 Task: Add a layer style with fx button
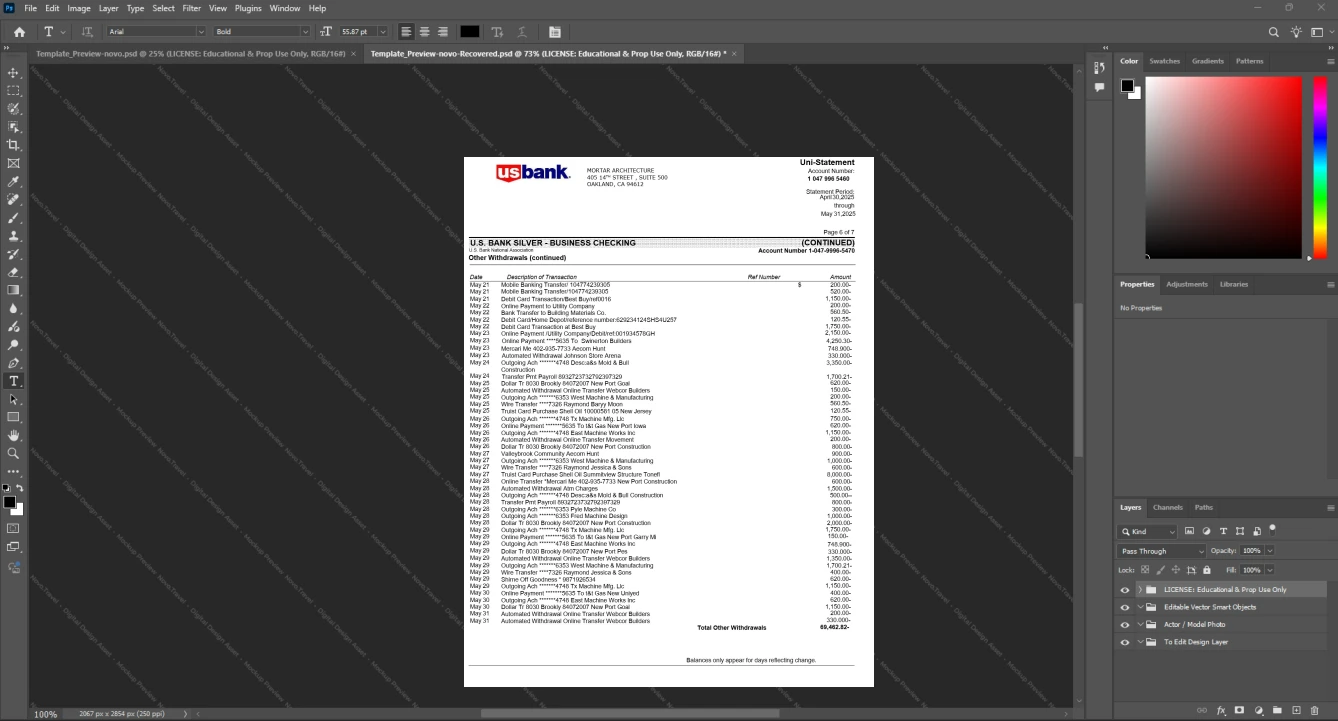tap(1221, 710)
